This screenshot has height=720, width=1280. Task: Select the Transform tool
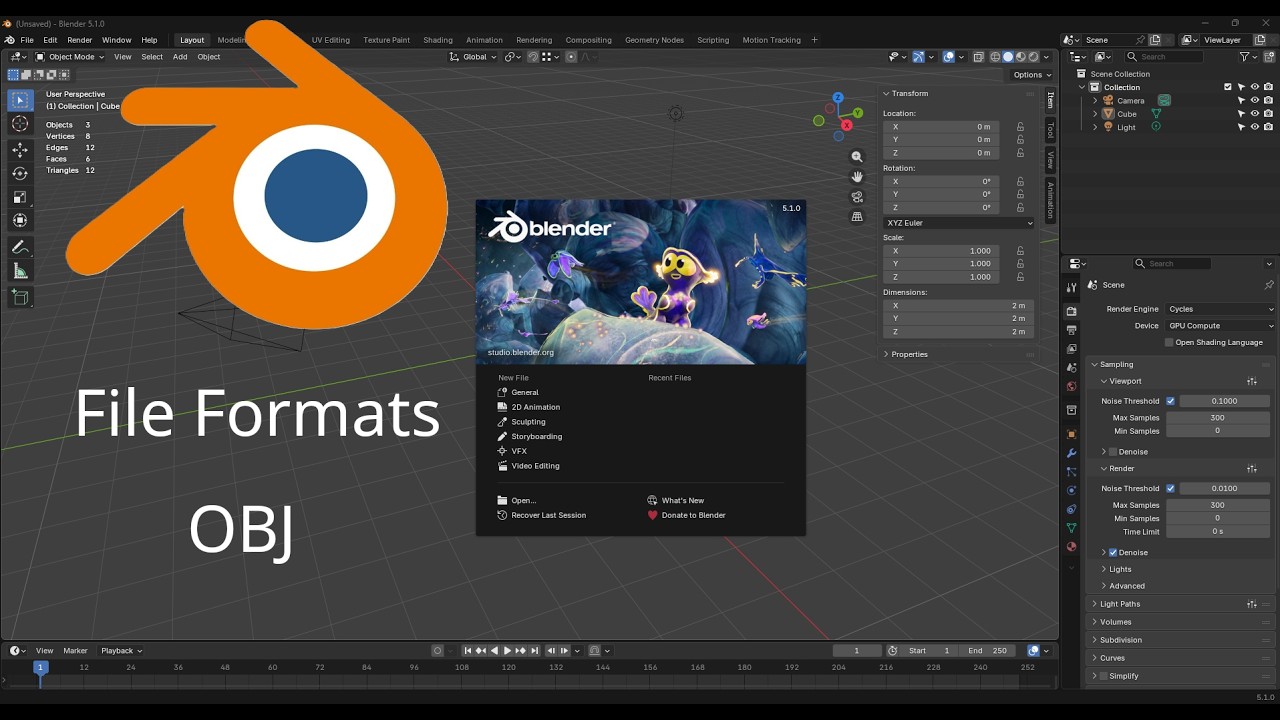coord(20,220)
